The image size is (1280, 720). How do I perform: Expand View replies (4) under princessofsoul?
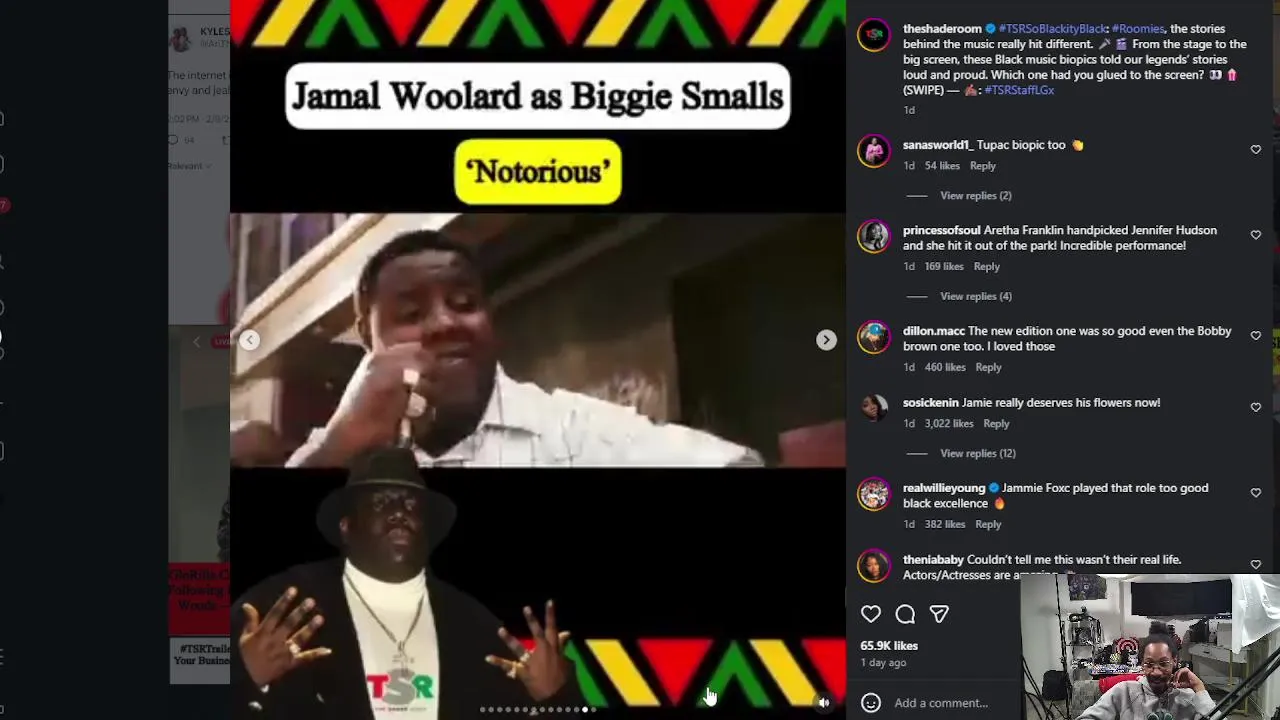(976, 296)
